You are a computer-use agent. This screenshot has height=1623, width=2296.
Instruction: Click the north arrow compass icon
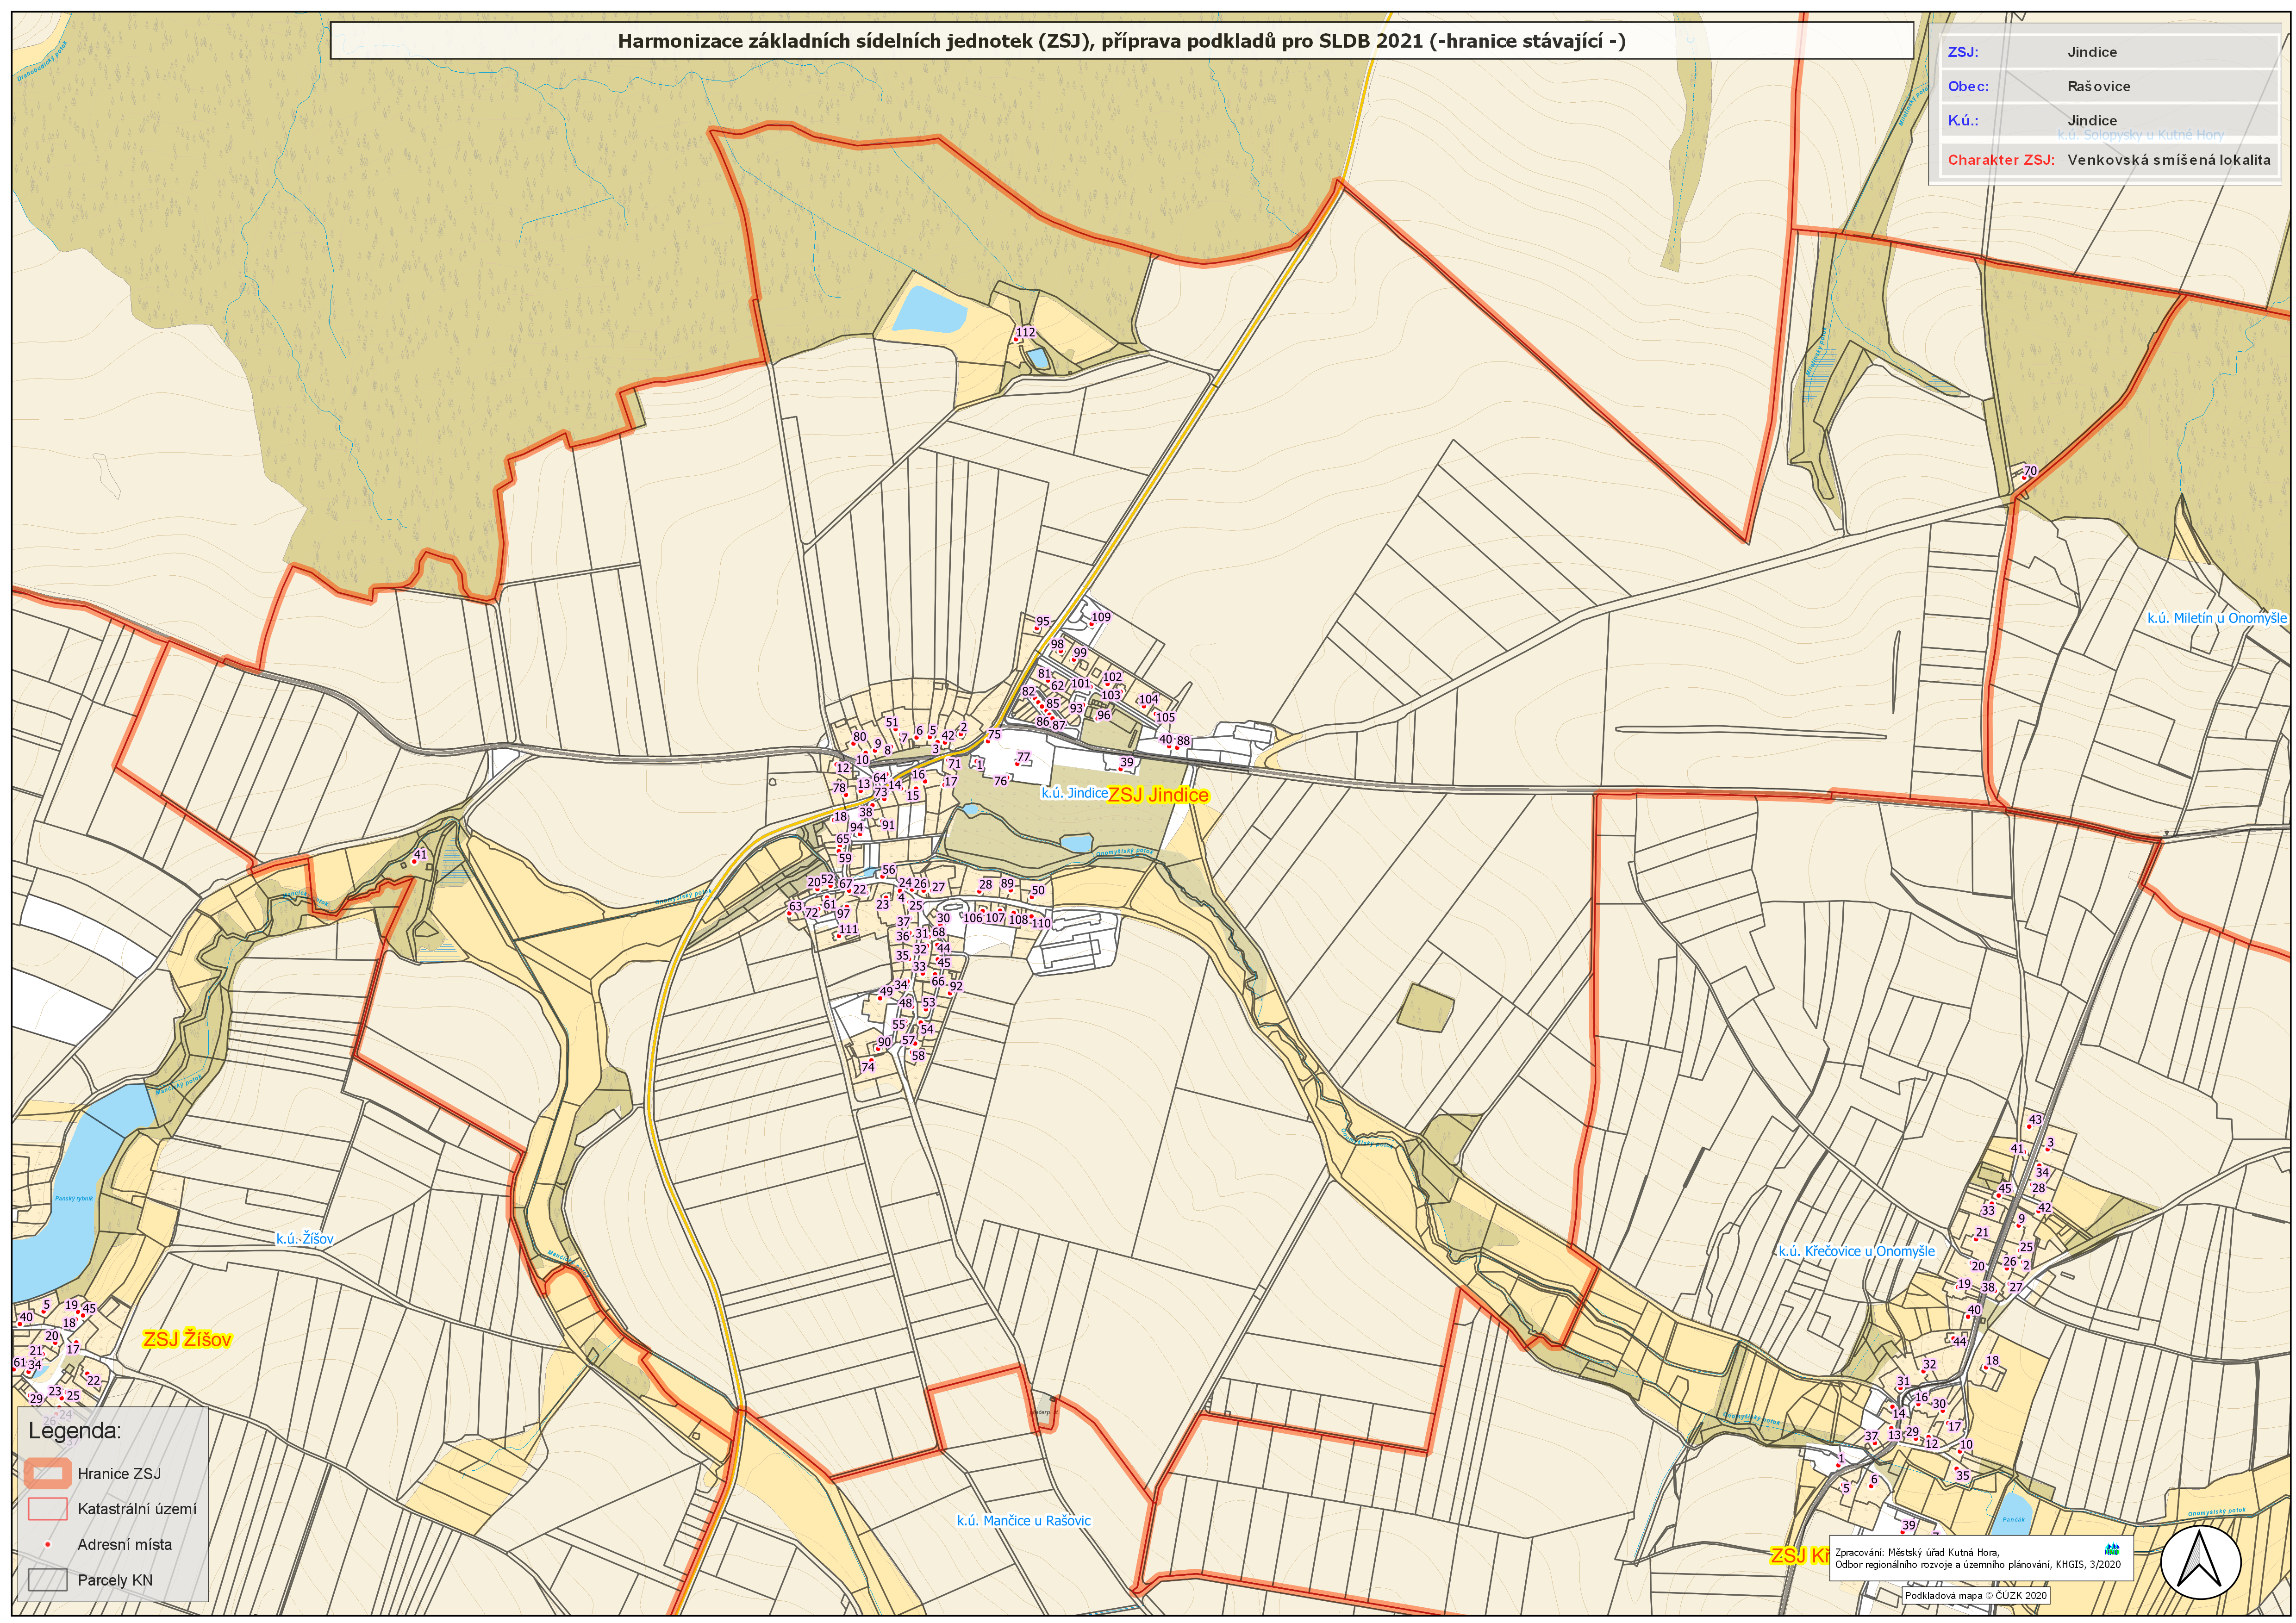tap(2200, 1561)
